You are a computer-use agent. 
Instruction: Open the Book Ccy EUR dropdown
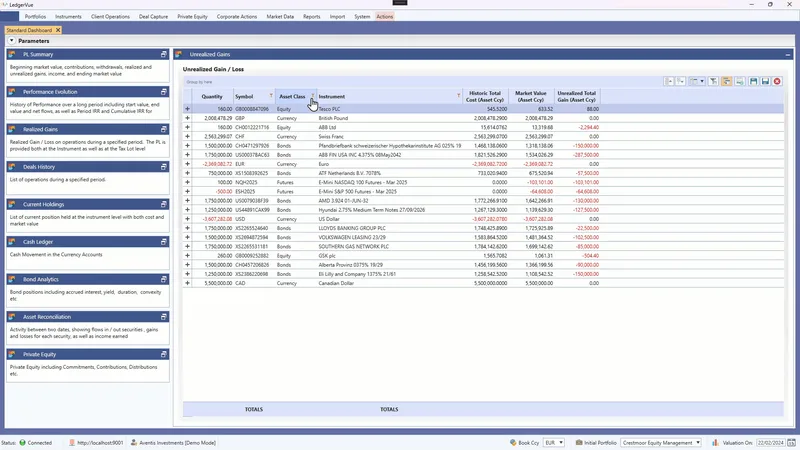pos(554,442)
